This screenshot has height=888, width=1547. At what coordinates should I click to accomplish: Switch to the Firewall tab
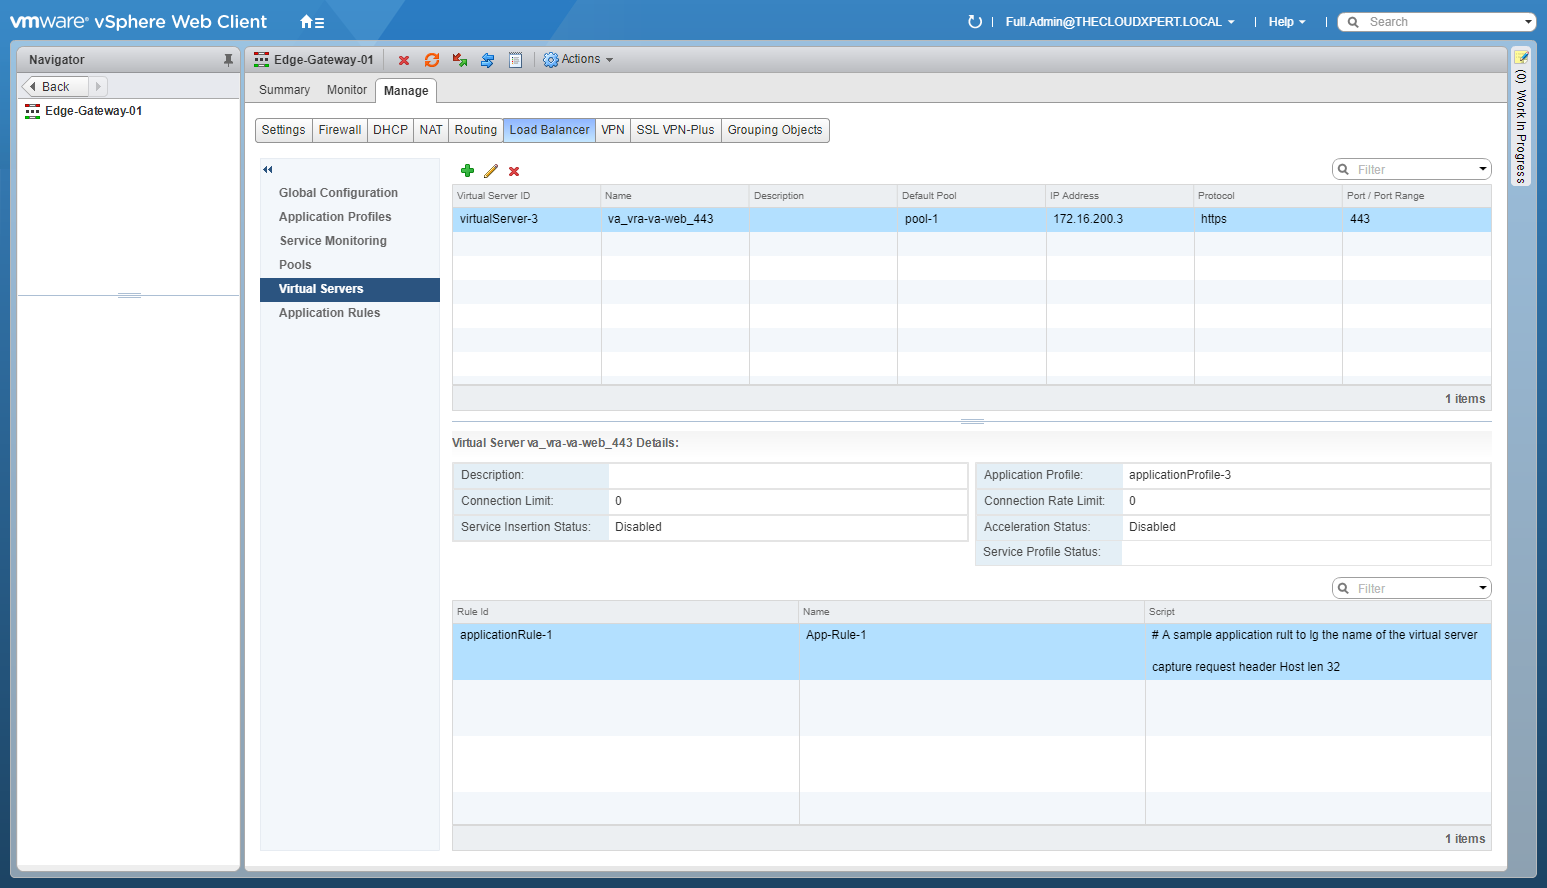click(x=340, y=130)
